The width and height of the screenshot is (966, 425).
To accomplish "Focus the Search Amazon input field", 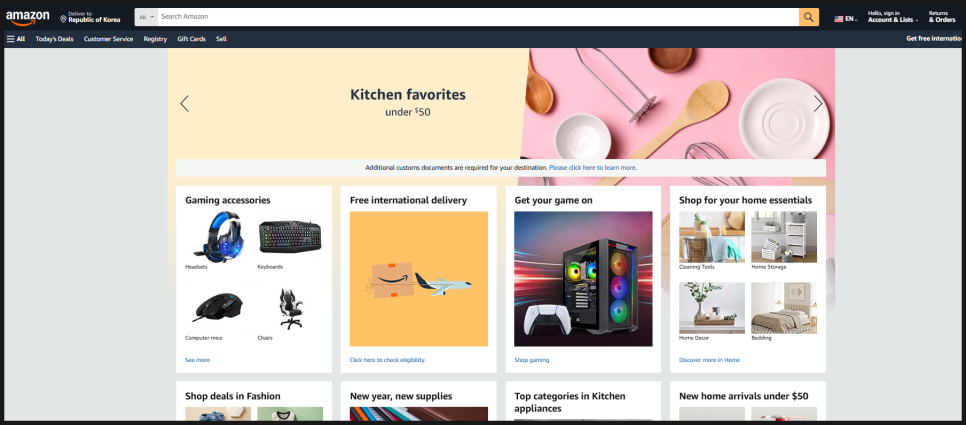I will [x=478, y=17].
